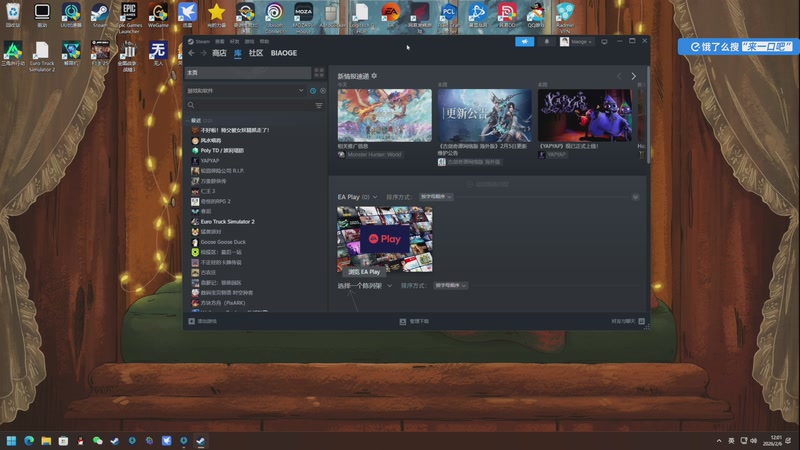
Task: Switch to the 社区 tab
Action: pyautogui.click(x=256, y=53)
